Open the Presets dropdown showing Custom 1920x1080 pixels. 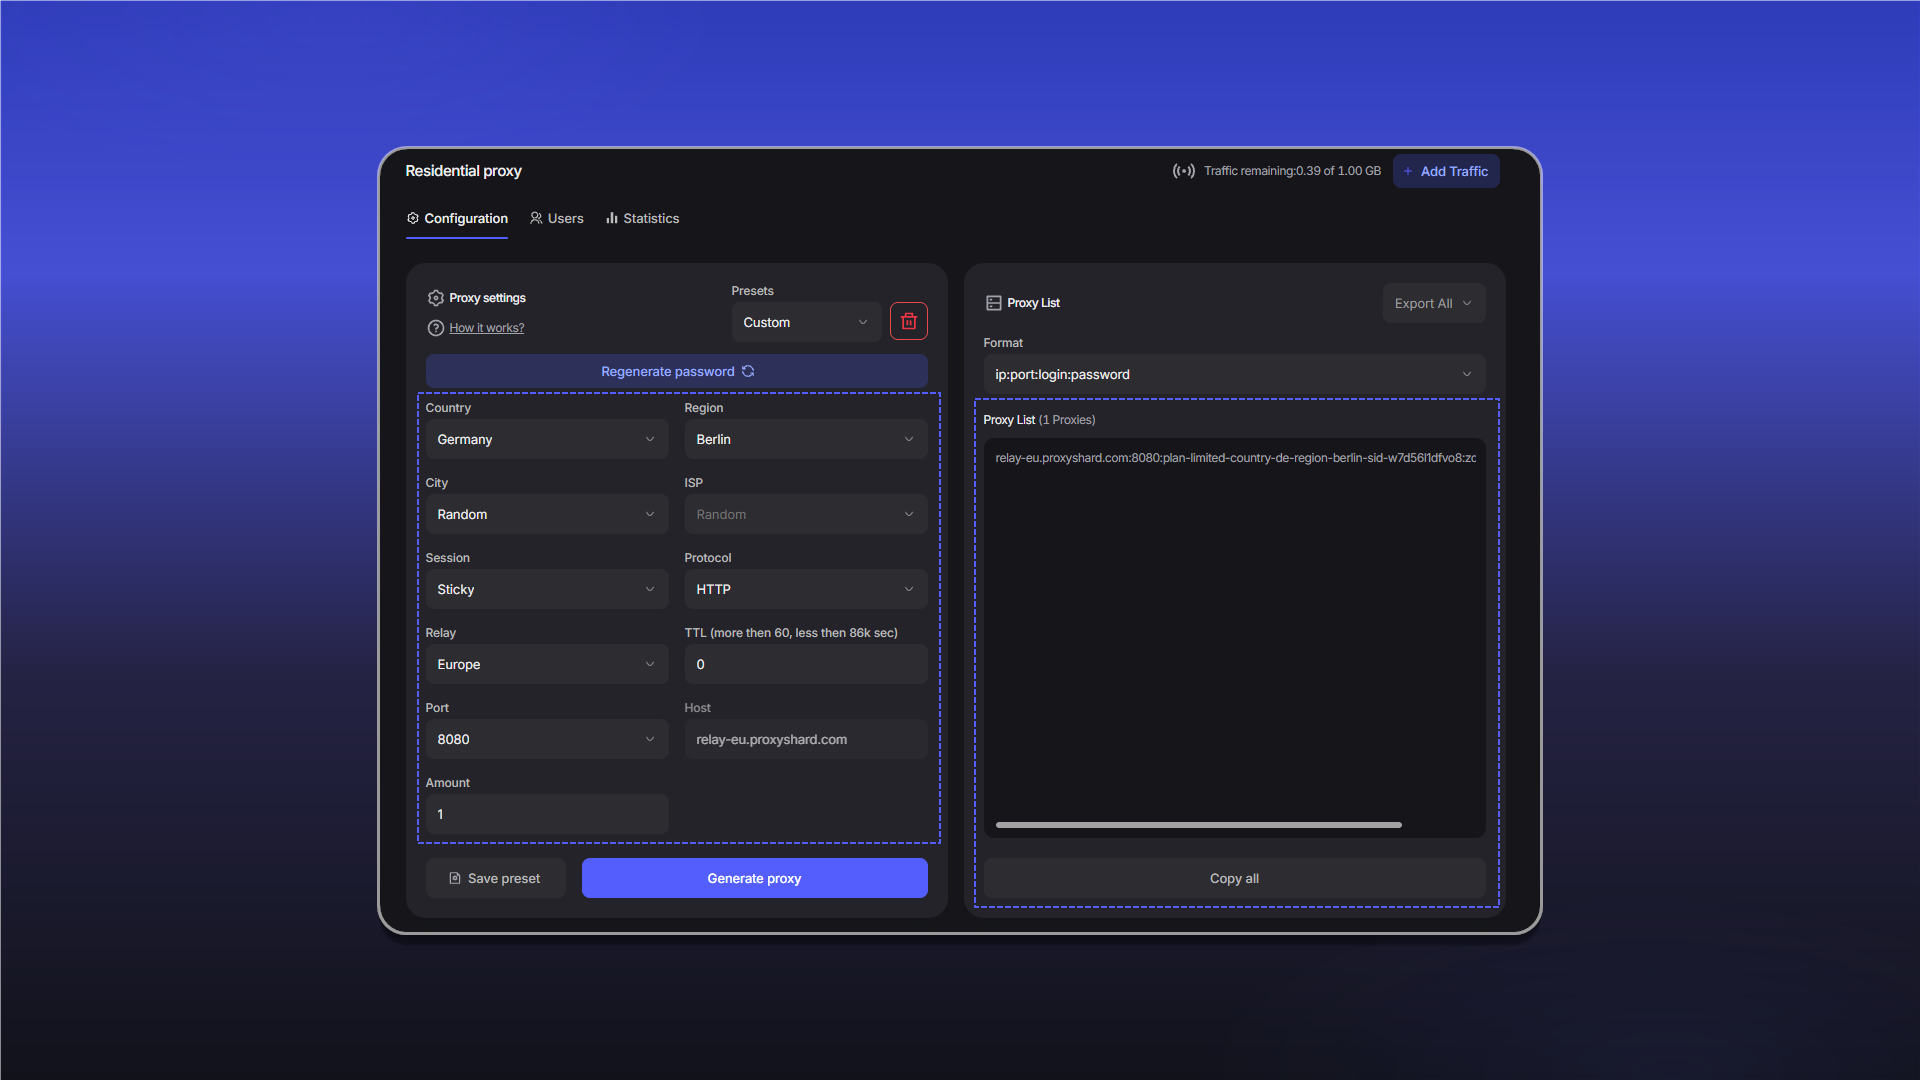click(806, 322)
